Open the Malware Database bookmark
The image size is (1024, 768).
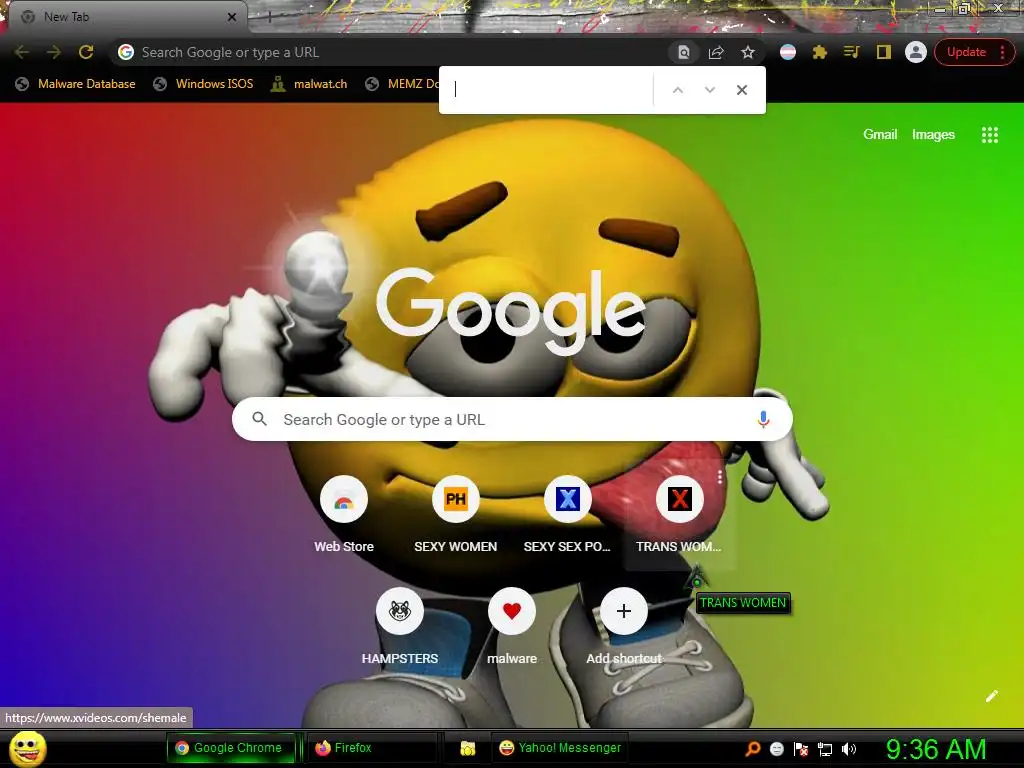point(76,84)
